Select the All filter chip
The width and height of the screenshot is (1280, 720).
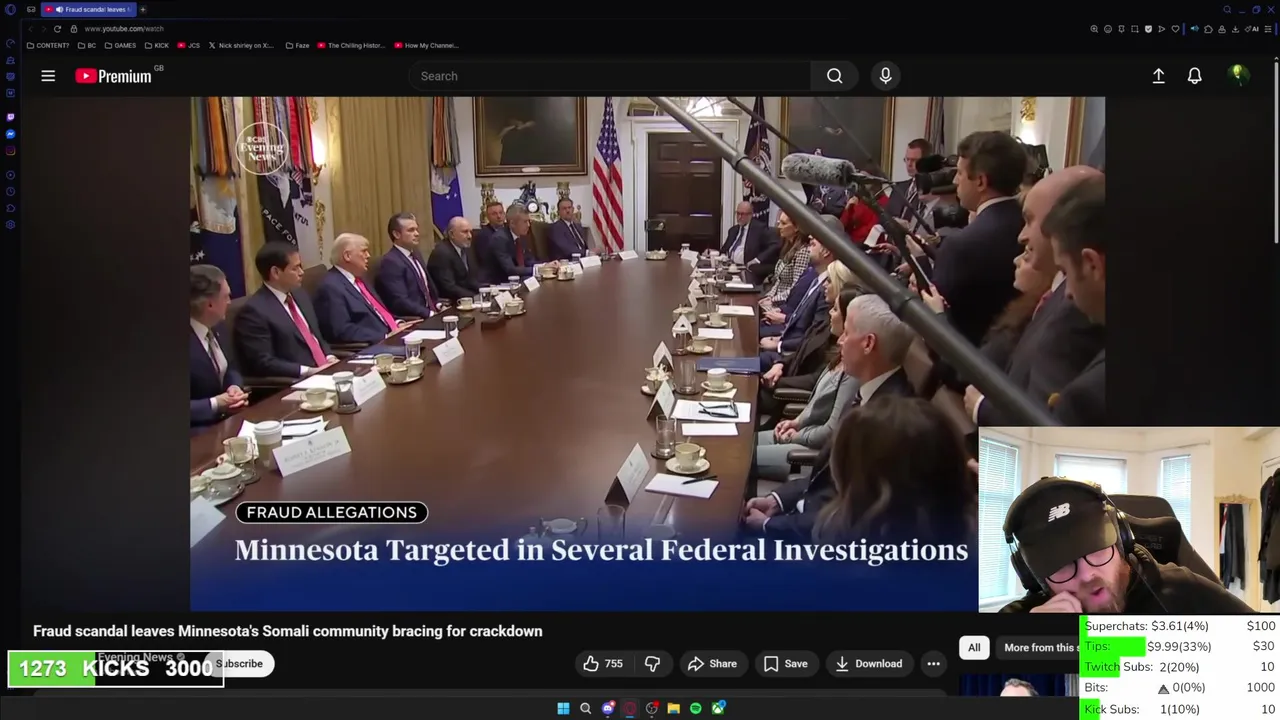974,647
